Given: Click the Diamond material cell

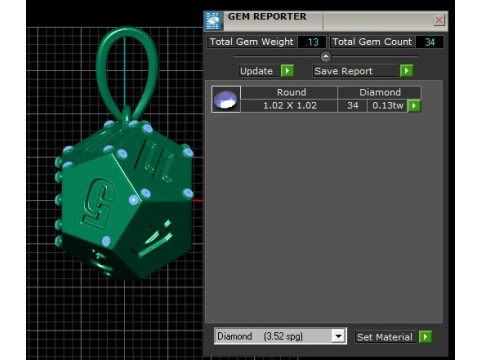Looking at the screenshot, I should click(379, 92).
